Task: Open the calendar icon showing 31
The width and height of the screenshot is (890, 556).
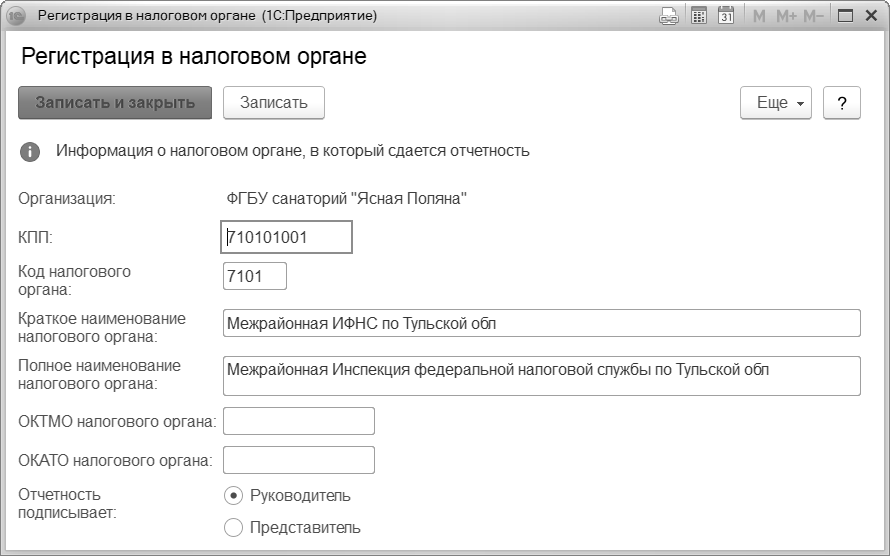Action: click(x=727, y=16)
